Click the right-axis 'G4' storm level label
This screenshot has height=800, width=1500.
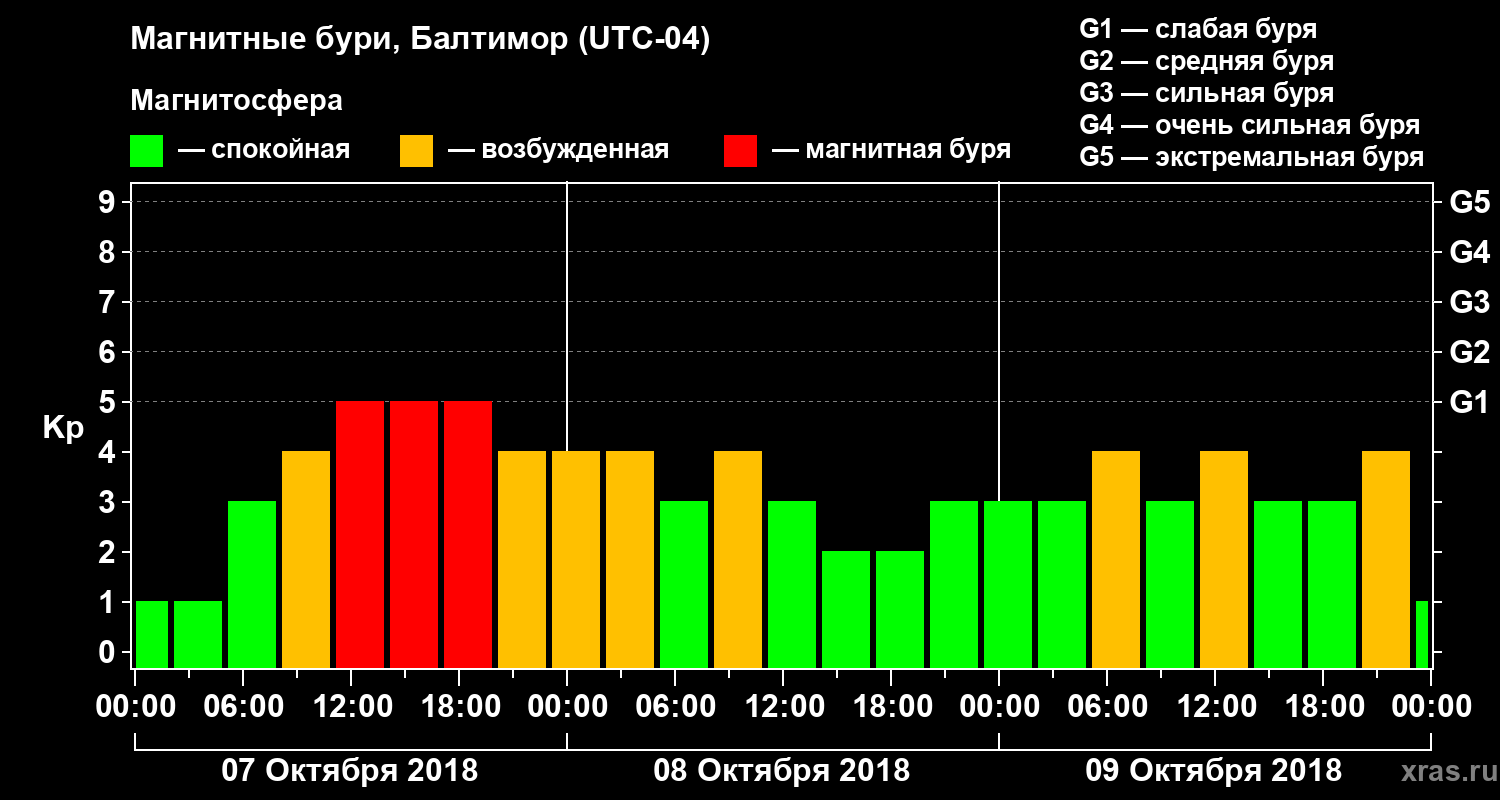(1469, 252)
